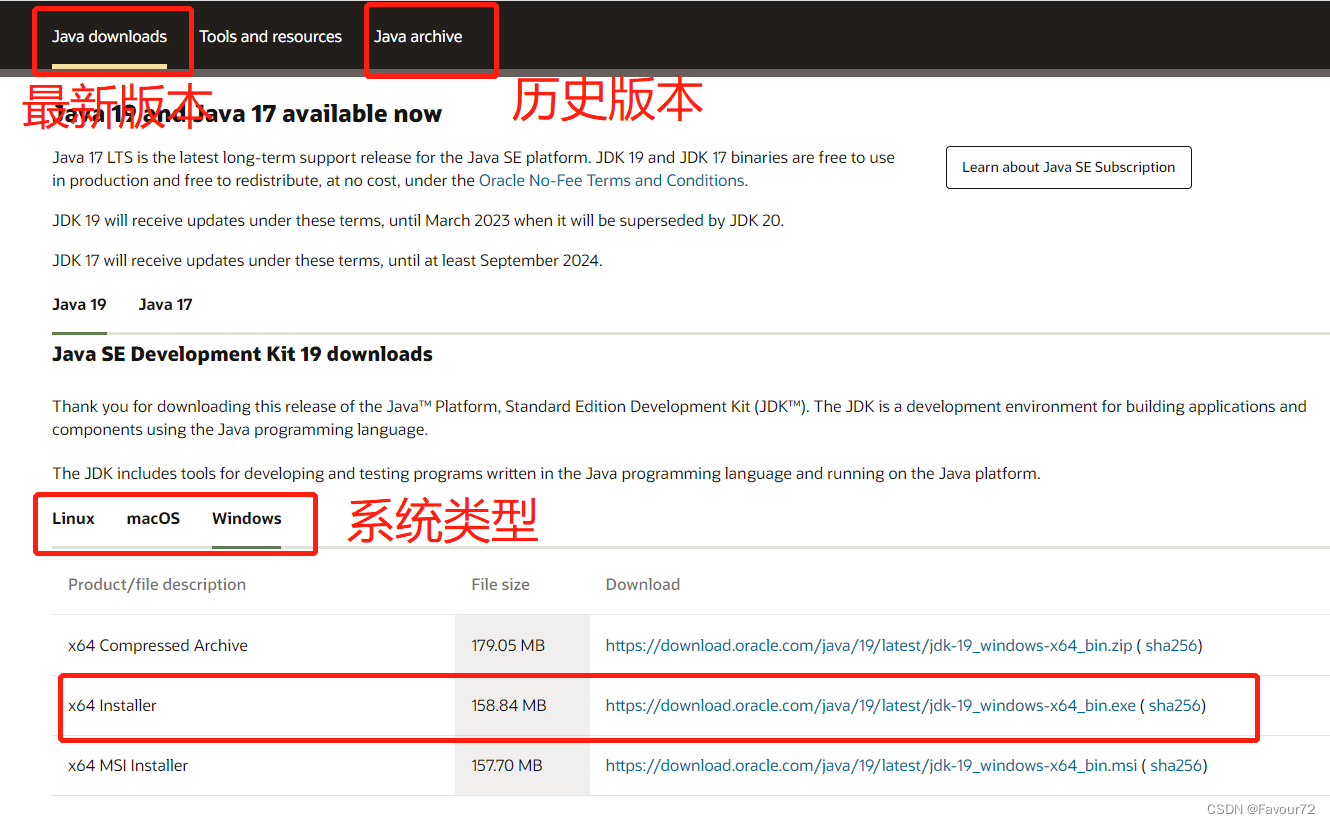Click the Product/file description column header
1330x824 pixels.
(157, 584)
